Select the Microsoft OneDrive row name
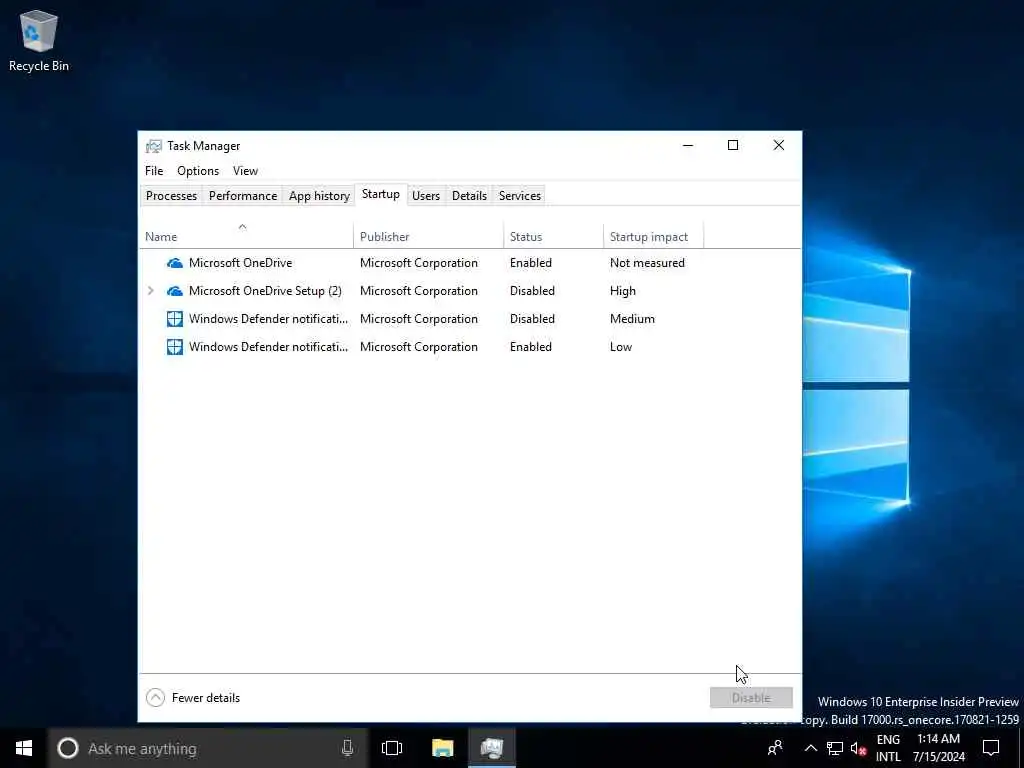The image size is (1024, 768). click(240, 263)
